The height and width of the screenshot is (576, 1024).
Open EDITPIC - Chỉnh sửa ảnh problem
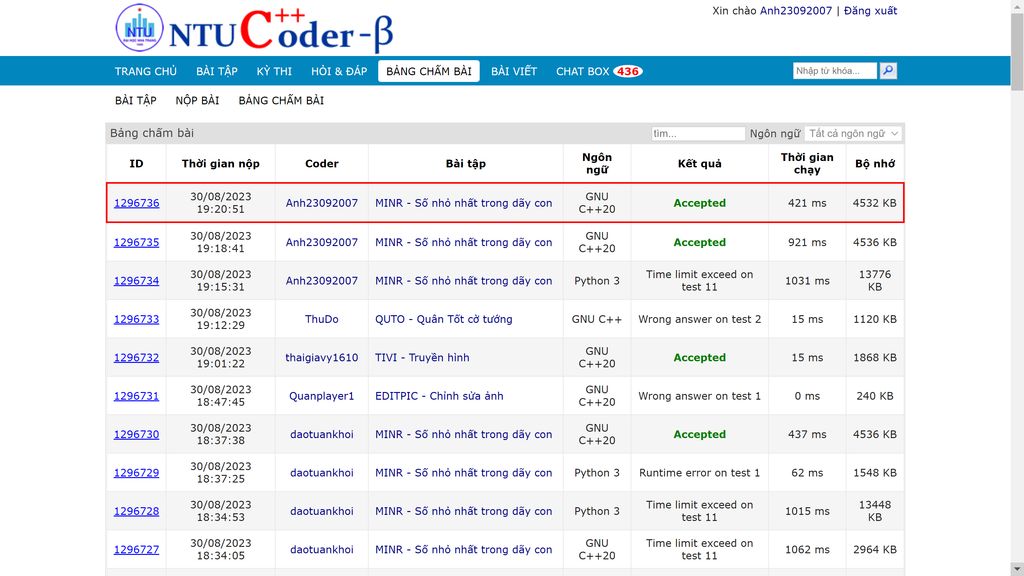[439, 396]
